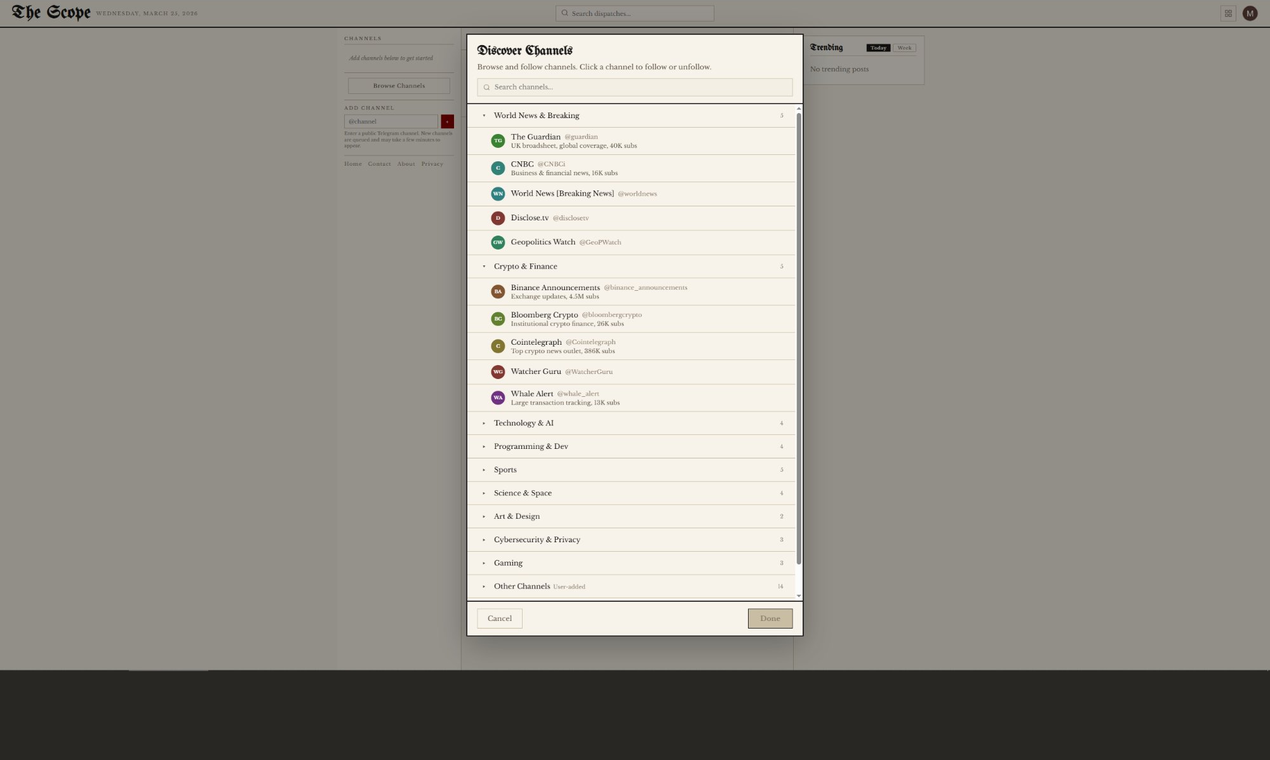This screenshot has height=760, width=1270.
Task: Click World News Breaking News avatar icon
Action: point(498,194)
